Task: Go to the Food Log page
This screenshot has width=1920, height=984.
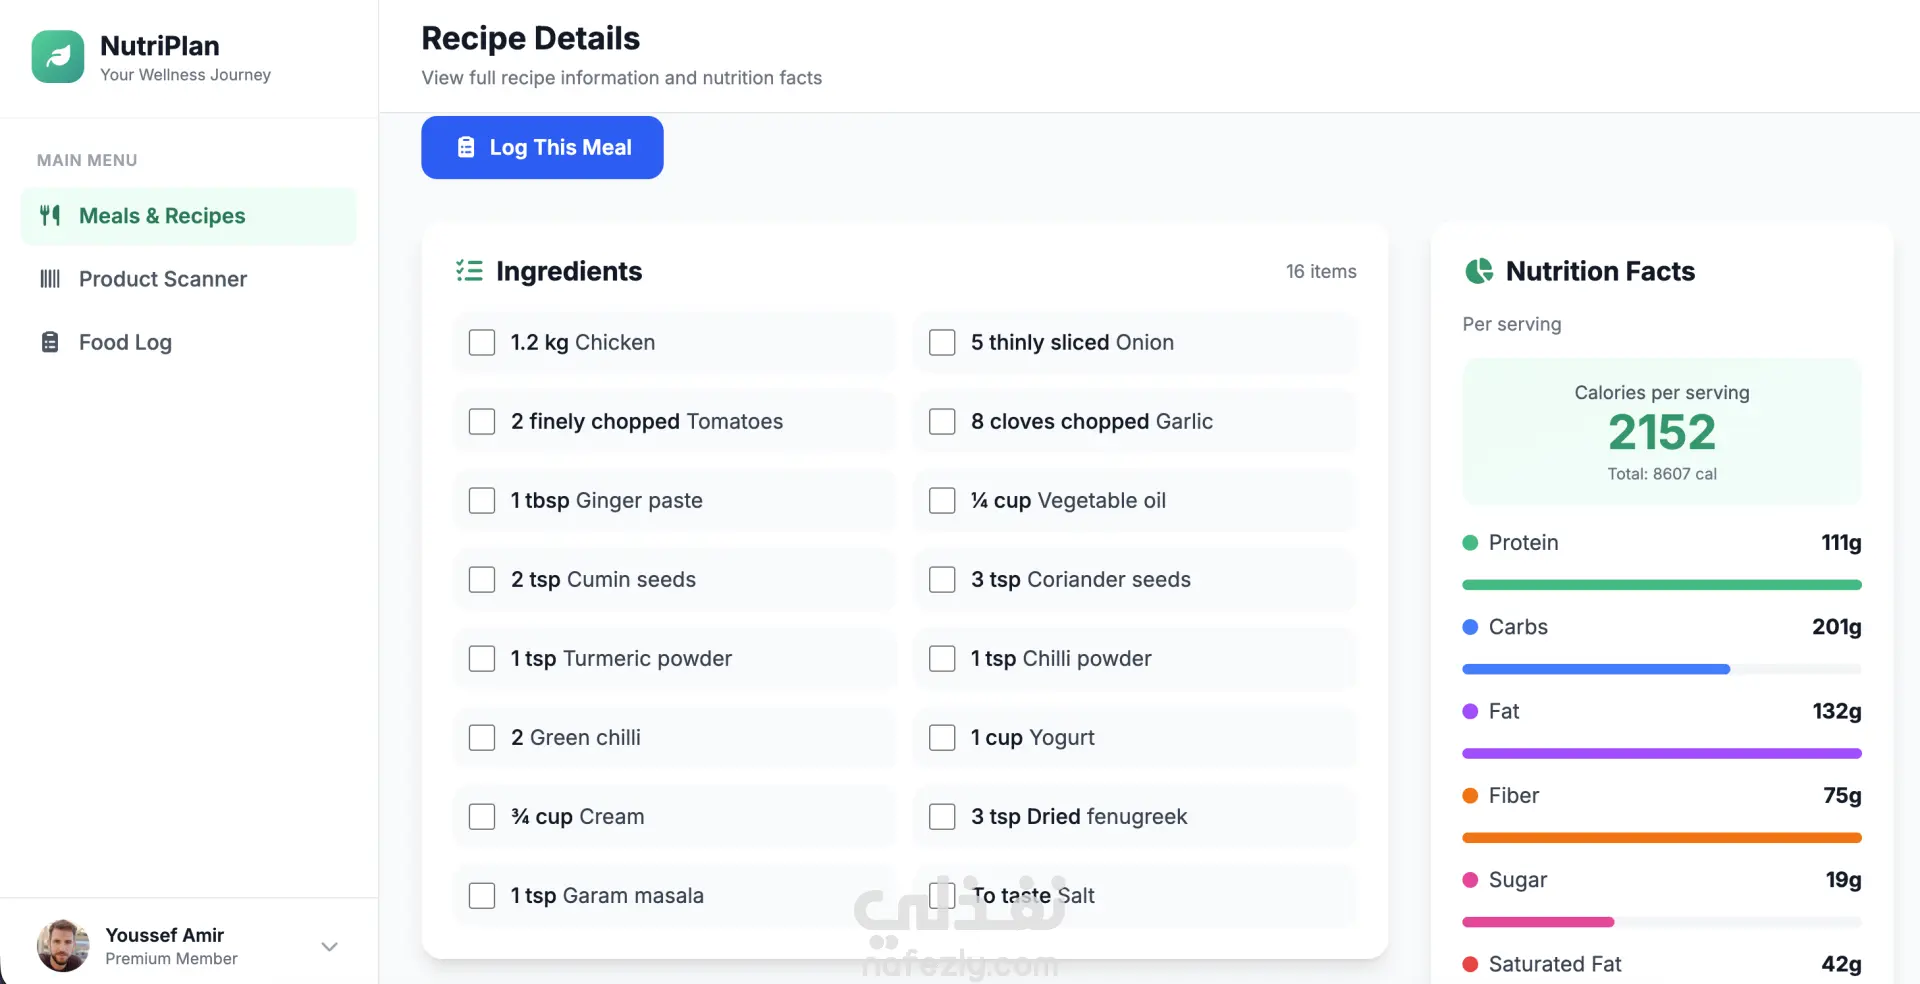Action: [x=188, y=342]
